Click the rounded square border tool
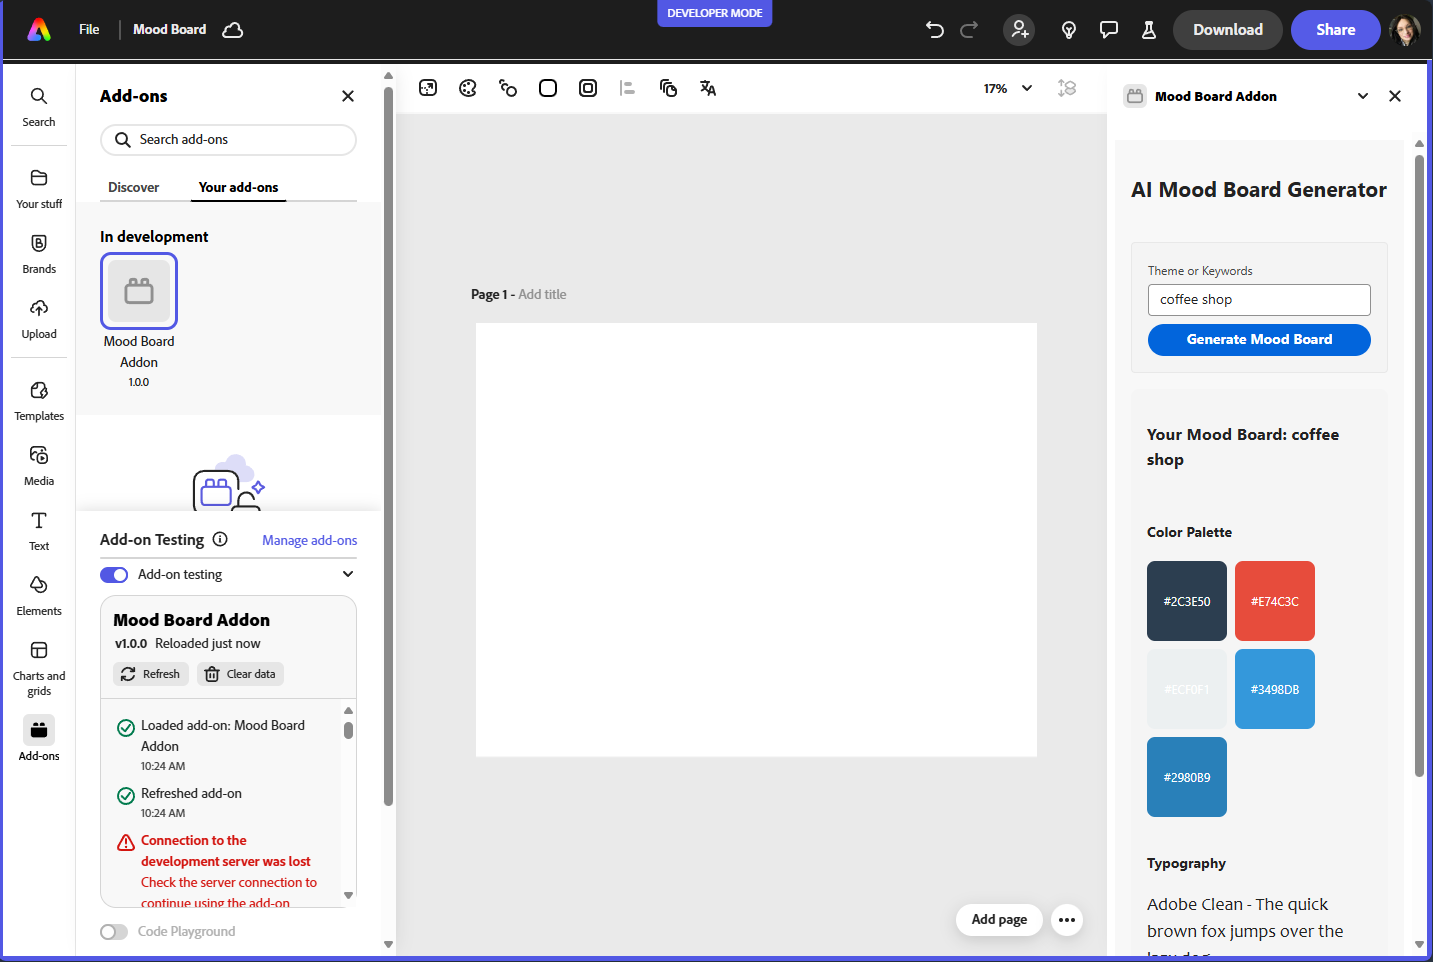The width and height of the screenshot is (1433, 962). click(x=548, y=88)
